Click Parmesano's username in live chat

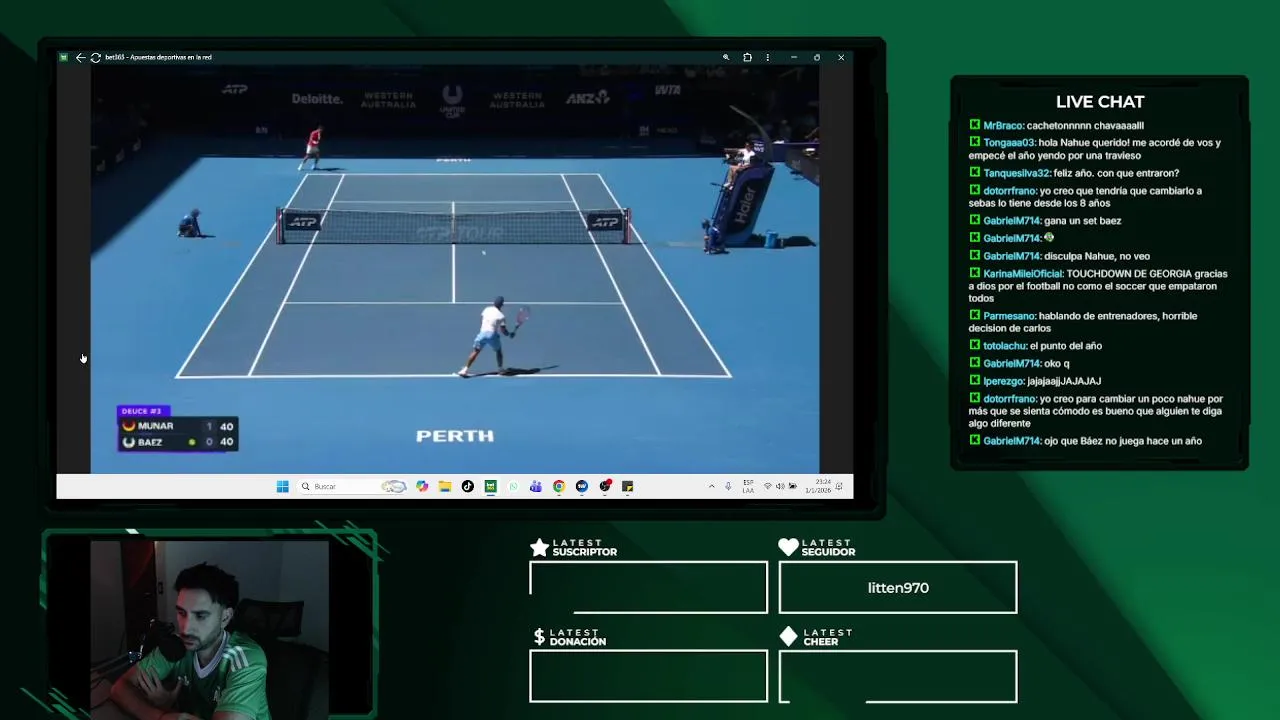pos(1010,316)
